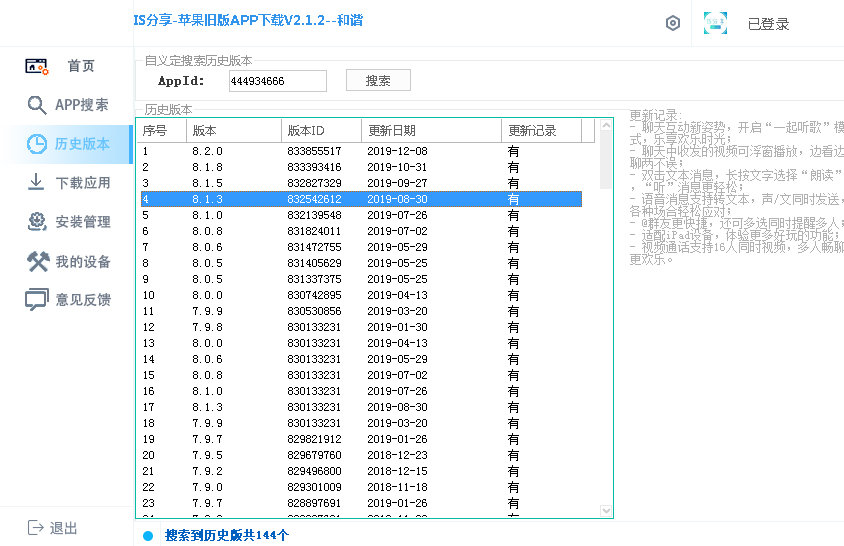Click the 意见反馈 chat bubble icon
Viewport: 844px width, 546px height.
click(x=37, y=300)
